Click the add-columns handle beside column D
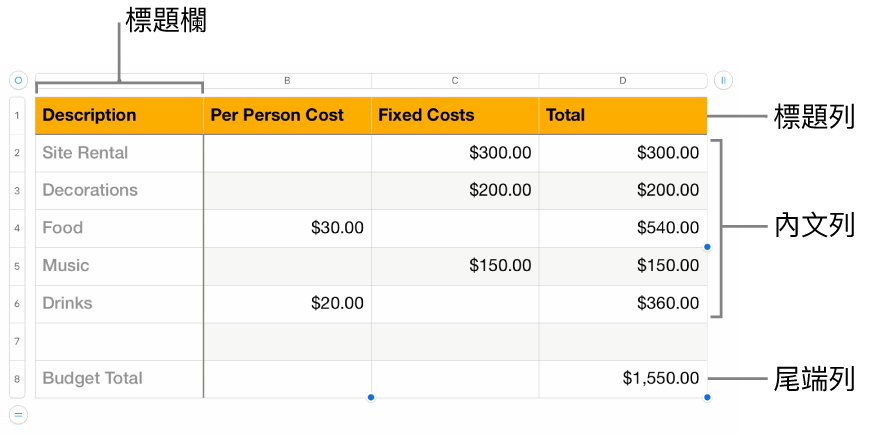This screenshot has width=872, height=436. (724, 80)
